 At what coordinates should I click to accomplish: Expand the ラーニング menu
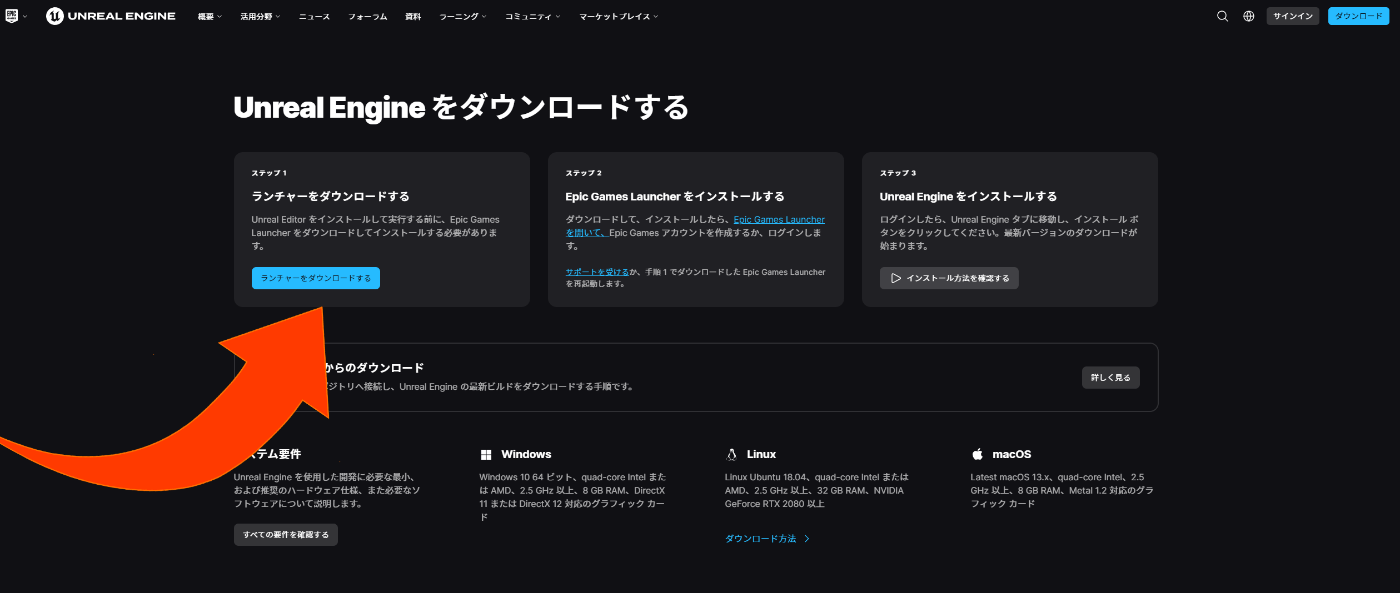[x=463, y=17]
